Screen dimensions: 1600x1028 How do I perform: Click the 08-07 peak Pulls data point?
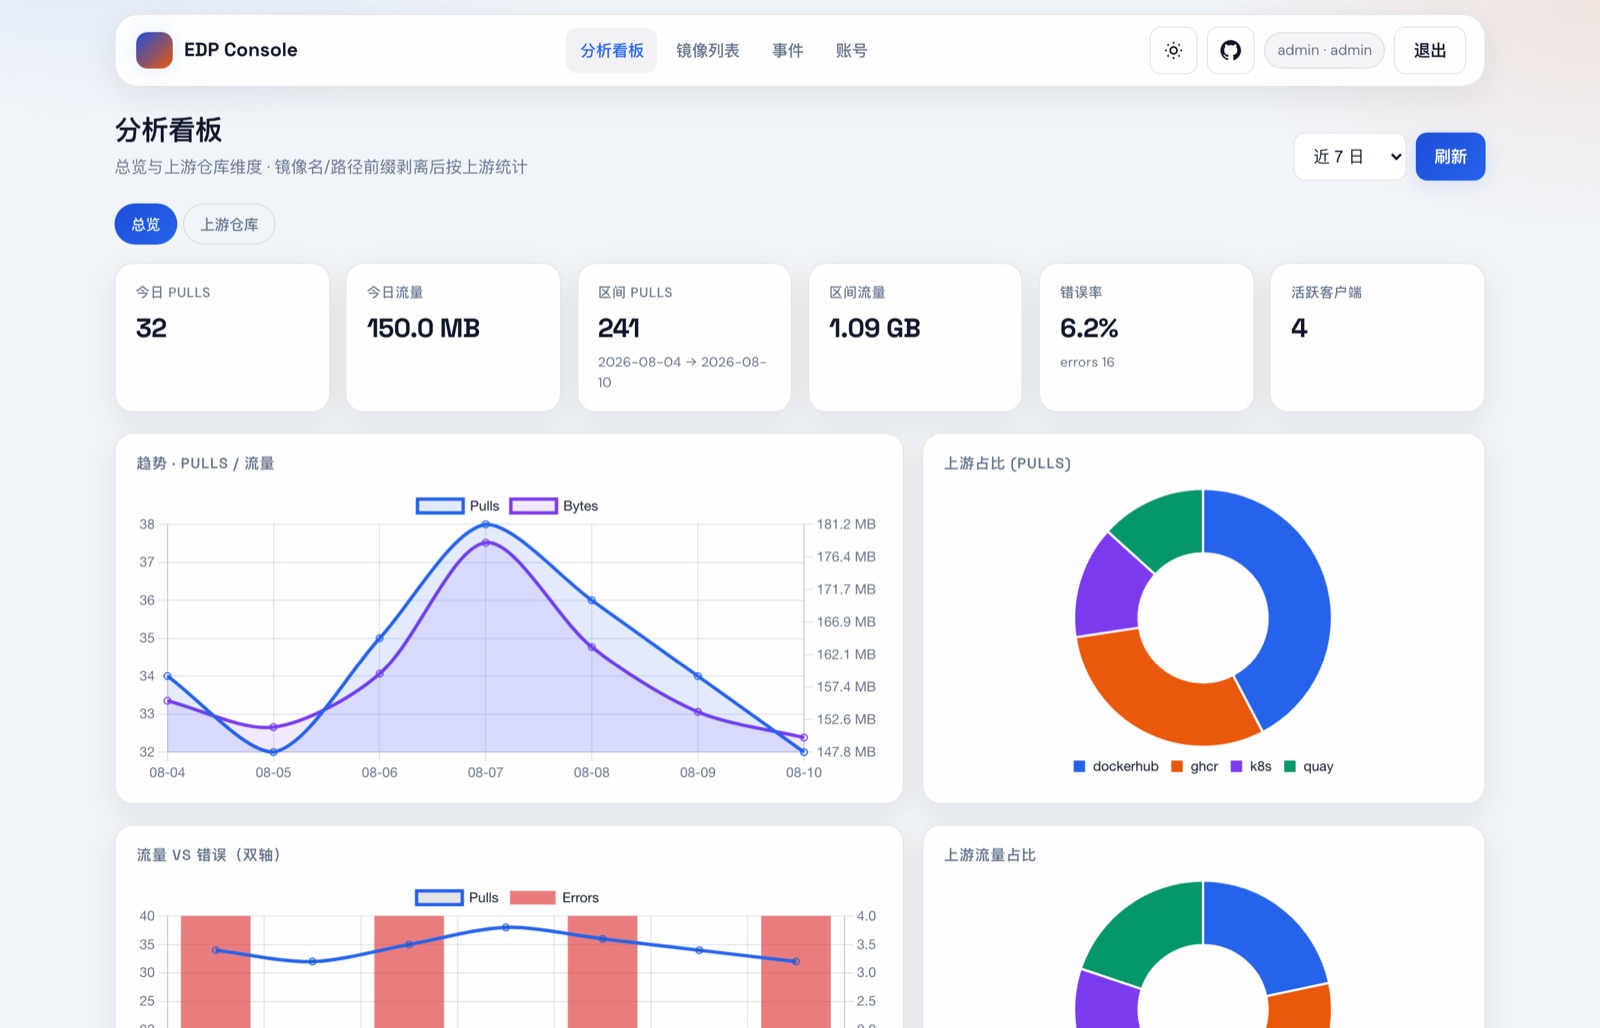[486, 524]
